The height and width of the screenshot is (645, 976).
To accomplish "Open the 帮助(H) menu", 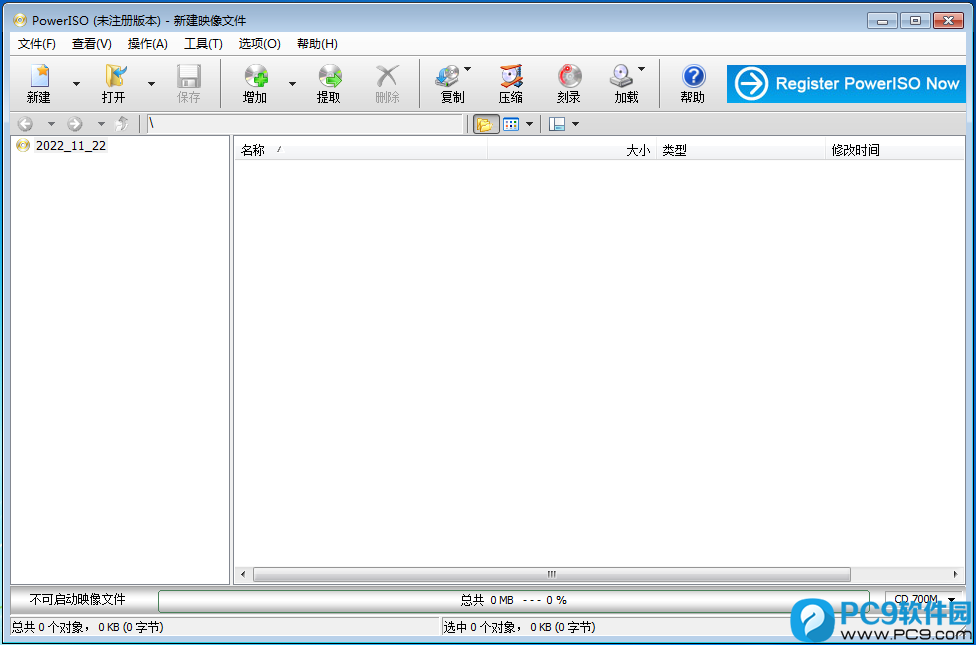I will coord(317,44).
